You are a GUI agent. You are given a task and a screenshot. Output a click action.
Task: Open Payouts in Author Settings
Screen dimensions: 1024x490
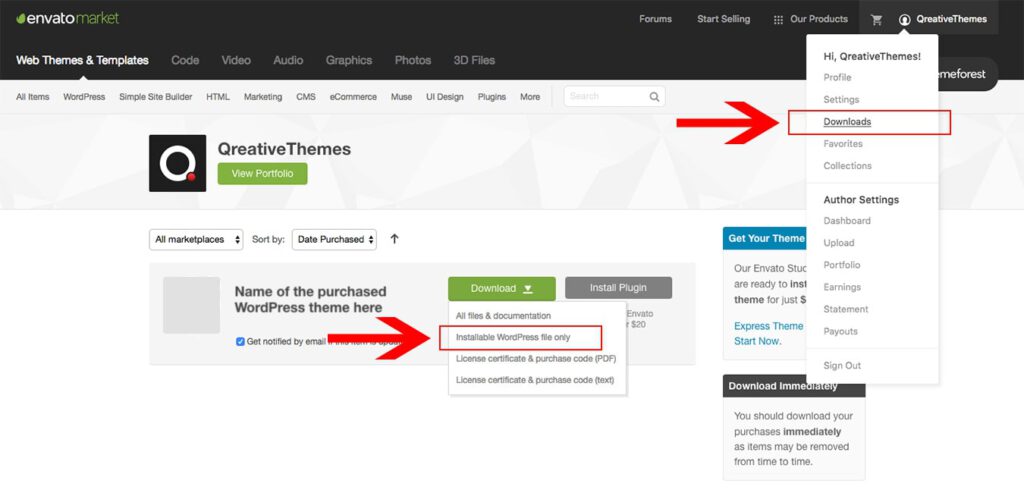(840, 332)
